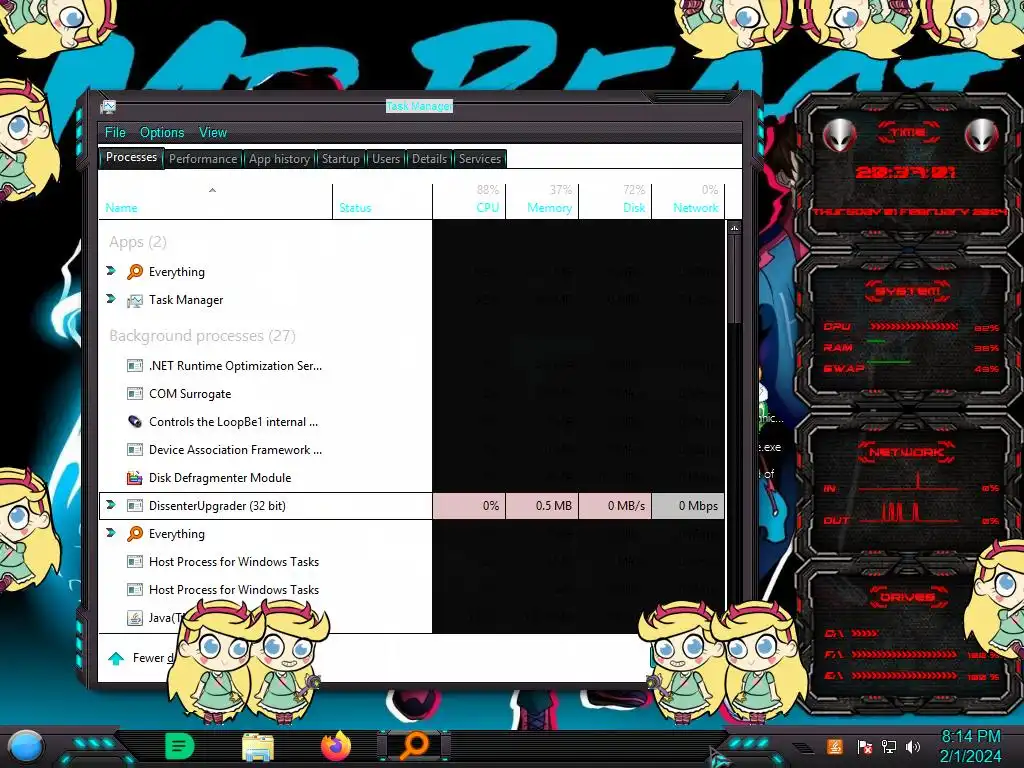The height and width of the screenshot is (768, 1024).
Task: Click the COM Surrogate process icon
Action: tap(135, 394)
